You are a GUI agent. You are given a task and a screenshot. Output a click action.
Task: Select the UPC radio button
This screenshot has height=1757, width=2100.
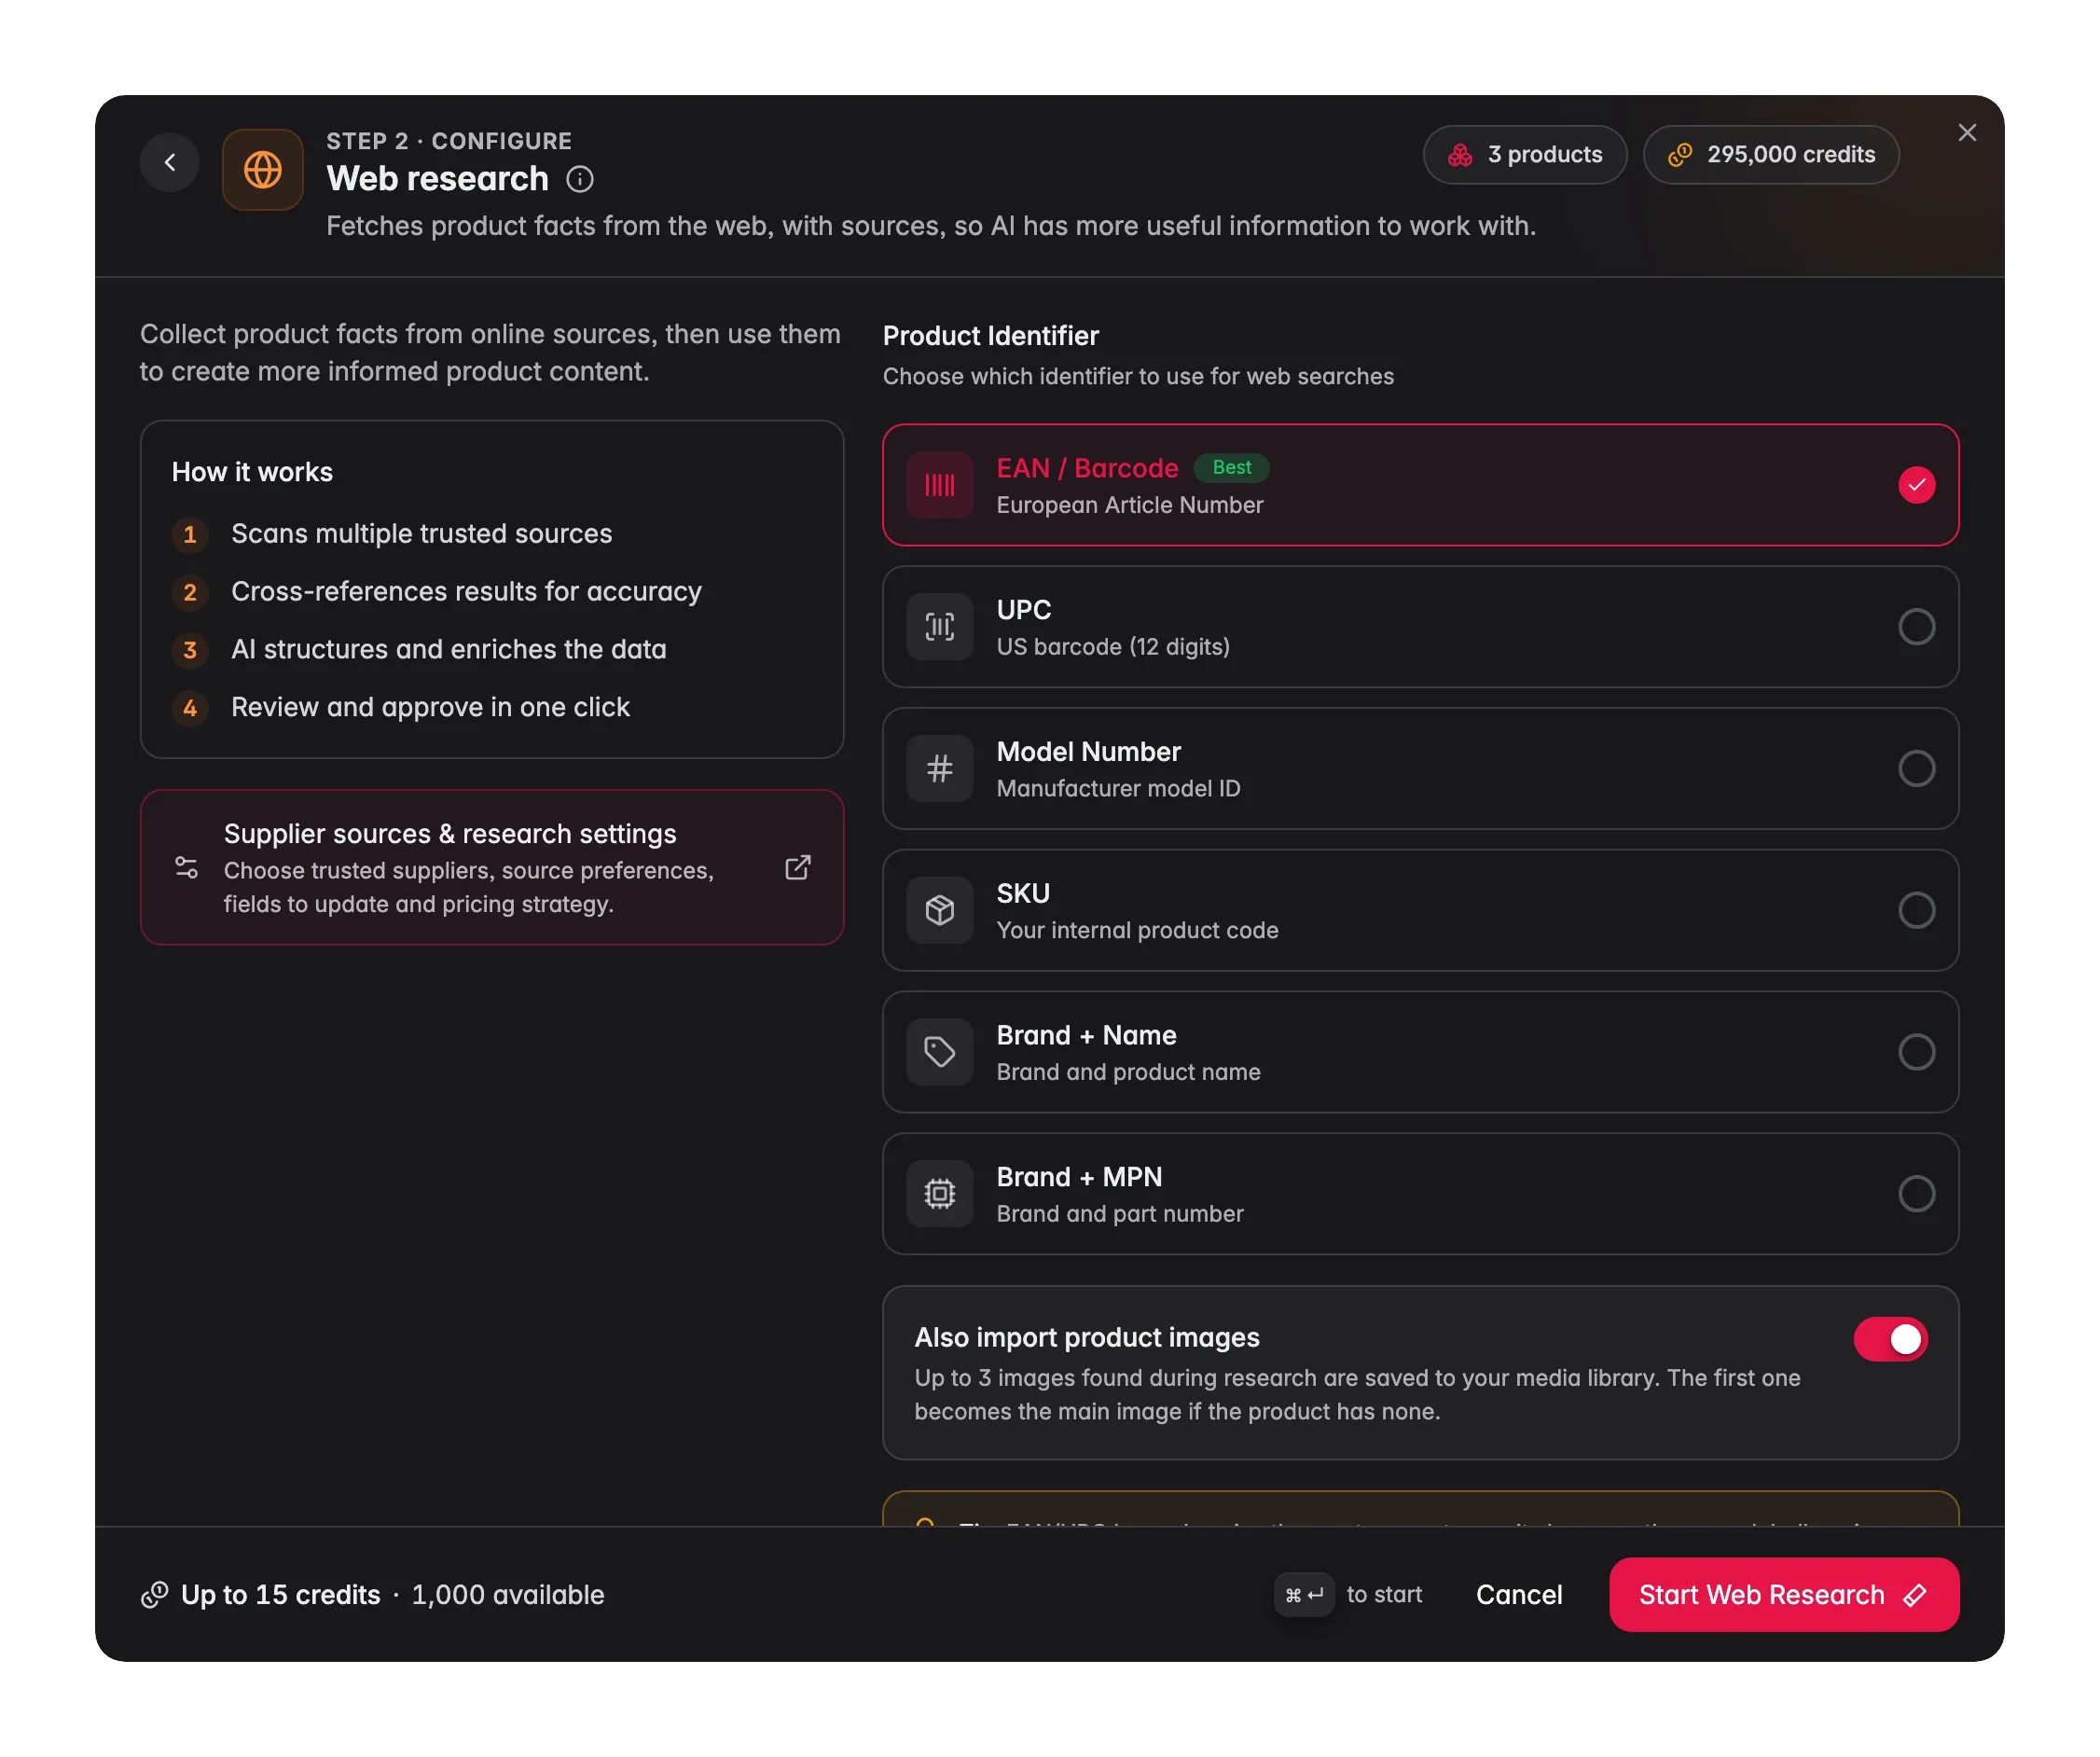1917,627
